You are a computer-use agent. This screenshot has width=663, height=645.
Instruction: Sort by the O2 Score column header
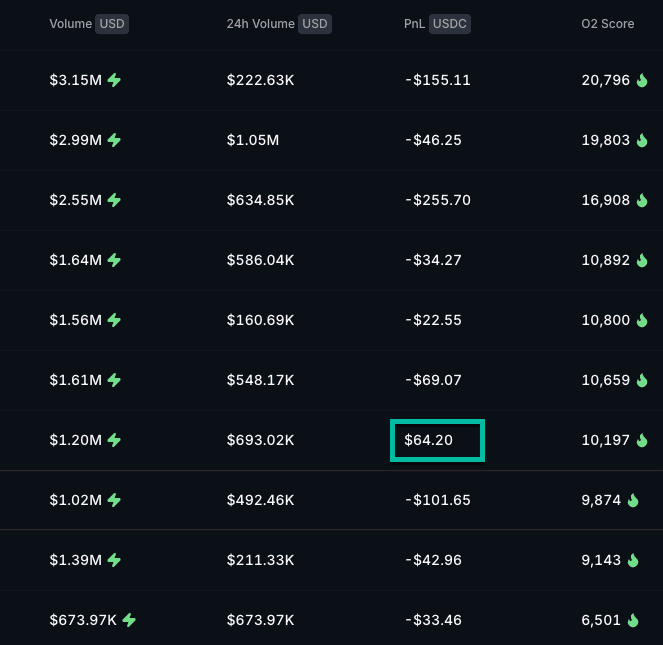point(607,24)
